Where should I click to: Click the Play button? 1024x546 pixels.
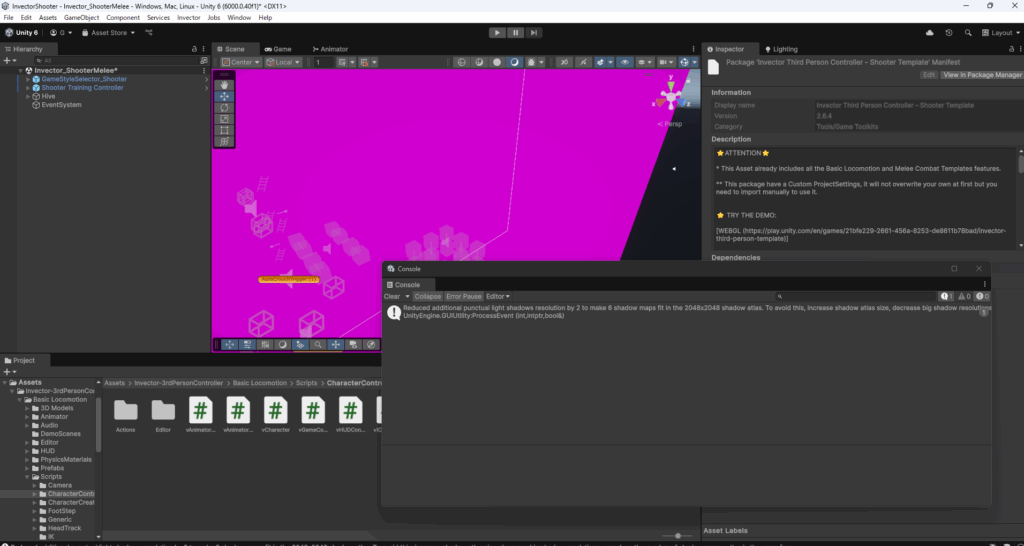497,33
